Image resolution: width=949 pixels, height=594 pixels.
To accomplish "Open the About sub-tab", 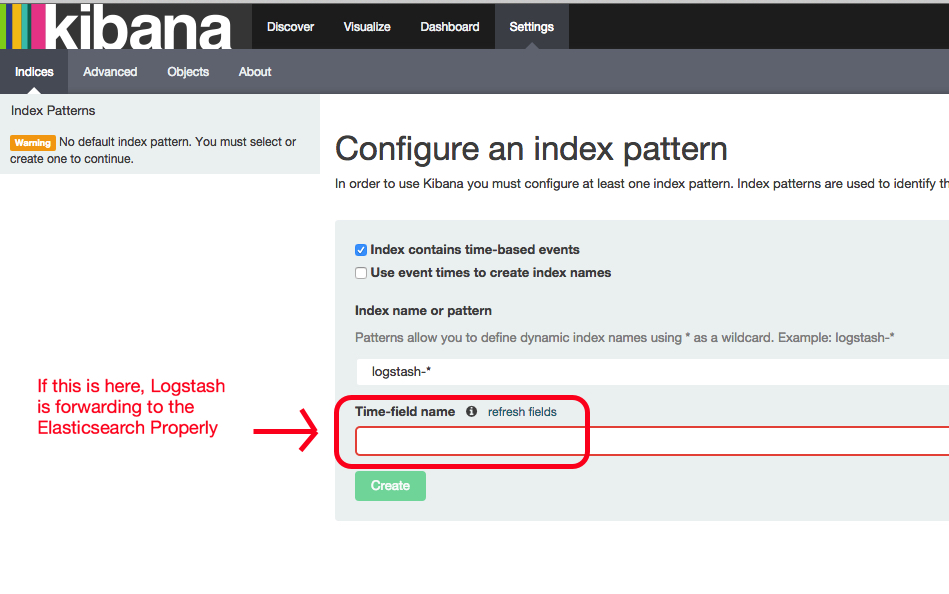I will (x=255, y=71).
